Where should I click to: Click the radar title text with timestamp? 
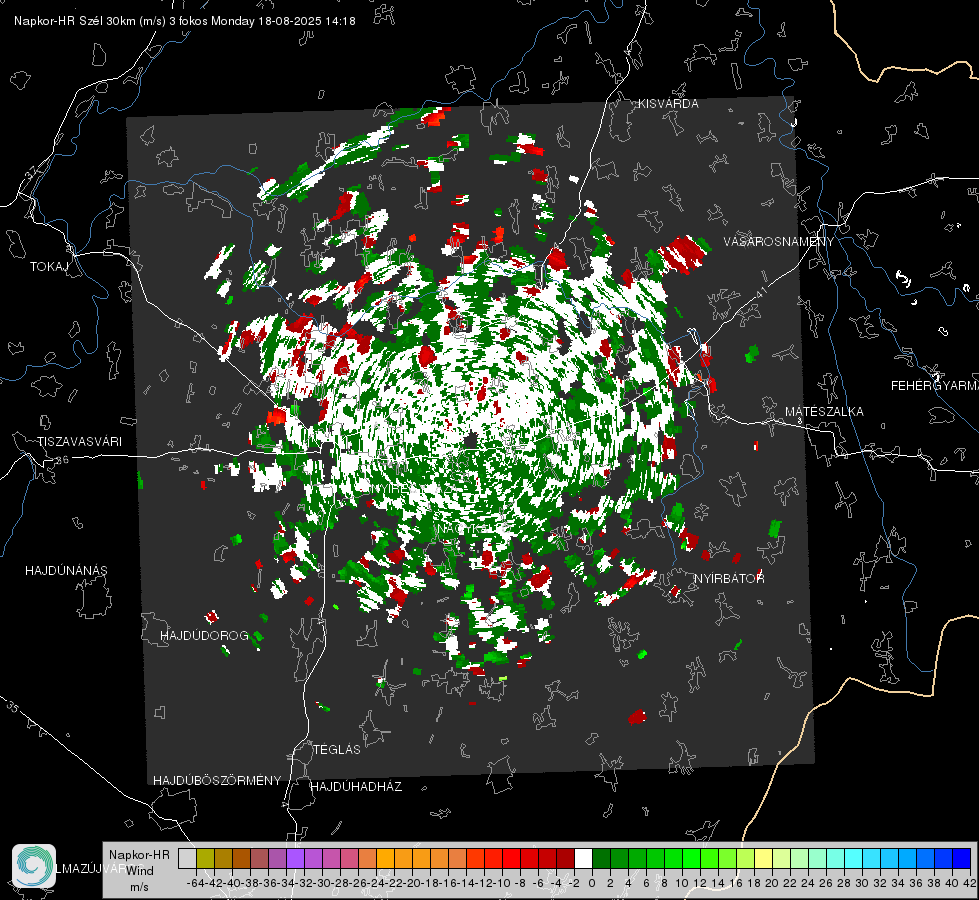(x=185, y=21)
